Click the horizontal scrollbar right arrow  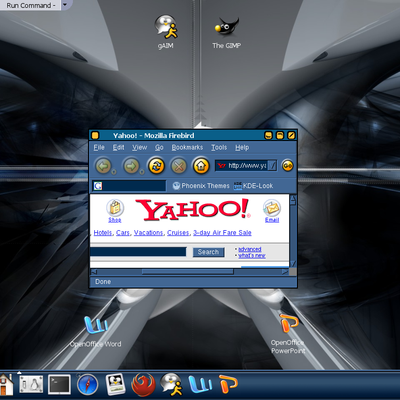coord(285,272)
